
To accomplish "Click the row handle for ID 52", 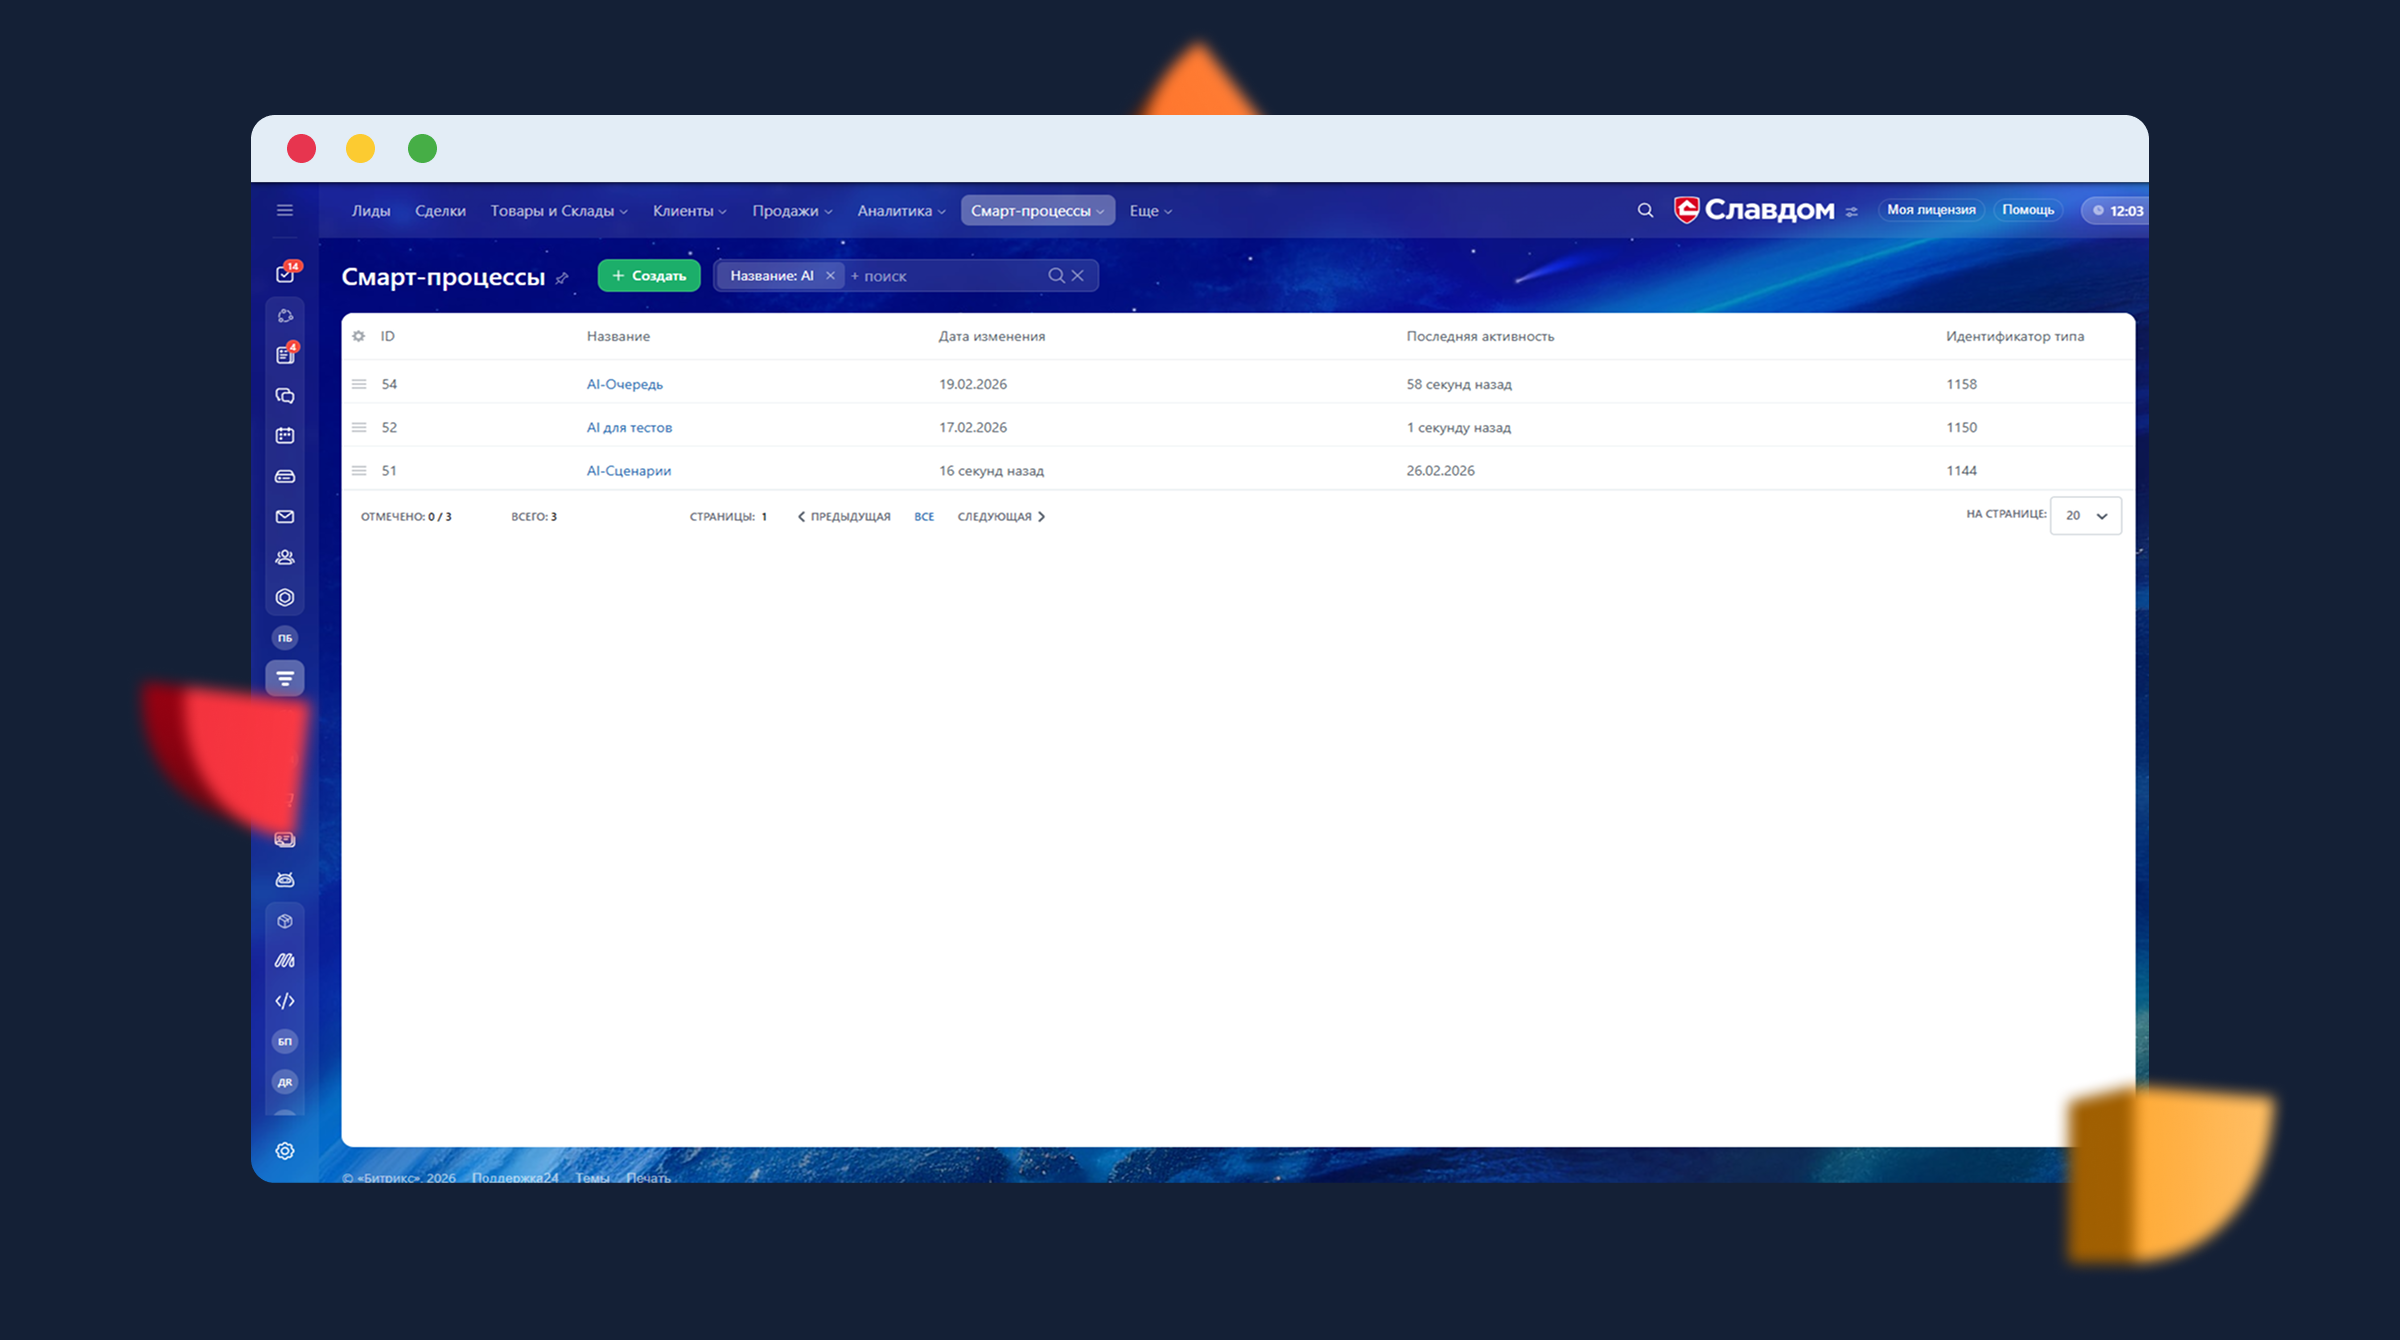I will (x=359, y=428).
